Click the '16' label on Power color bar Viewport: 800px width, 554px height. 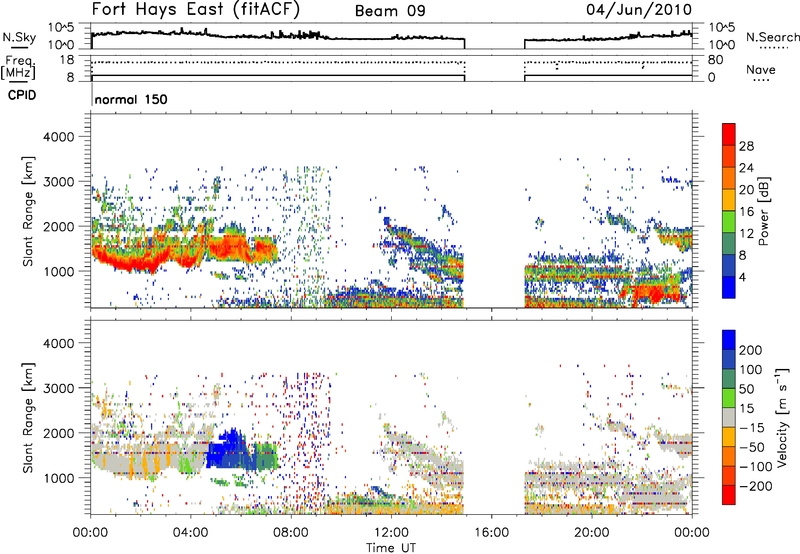(746, 212)
